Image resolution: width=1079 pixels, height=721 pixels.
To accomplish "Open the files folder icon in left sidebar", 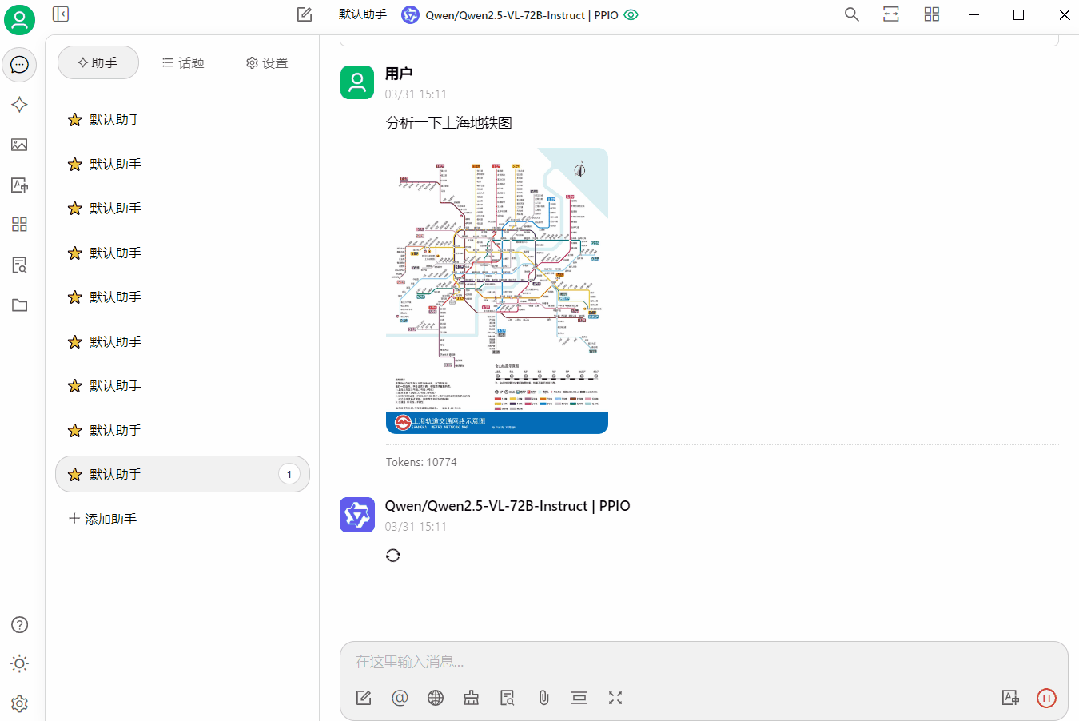I will coord(19,305).
